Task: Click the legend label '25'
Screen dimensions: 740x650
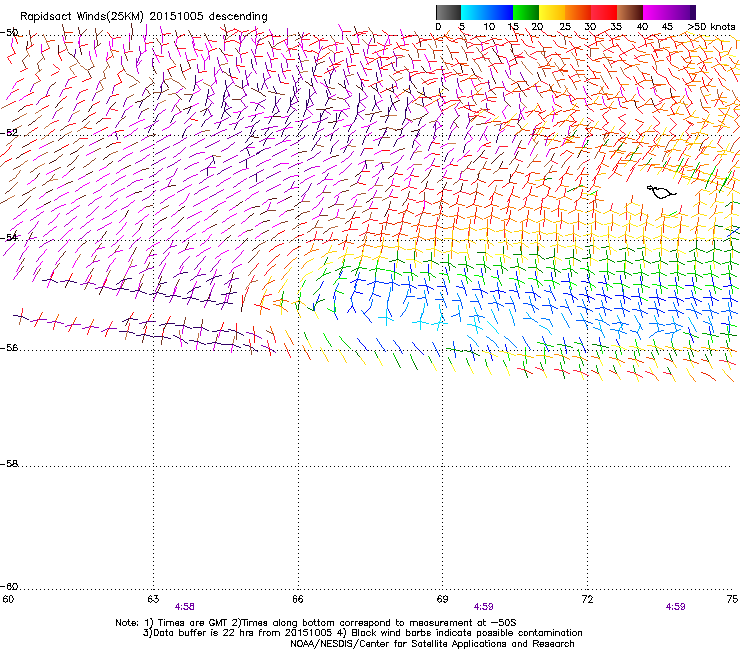Action: (x=565, y=27)
